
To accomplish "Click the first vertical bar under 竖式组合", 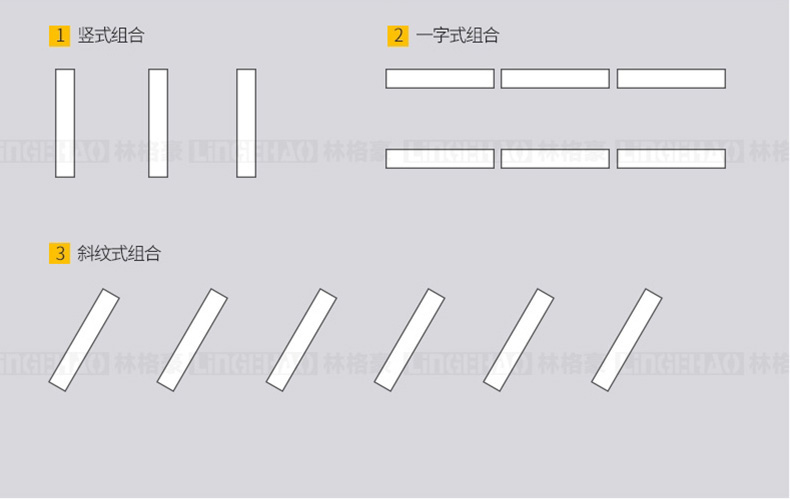I will (65, 123).
